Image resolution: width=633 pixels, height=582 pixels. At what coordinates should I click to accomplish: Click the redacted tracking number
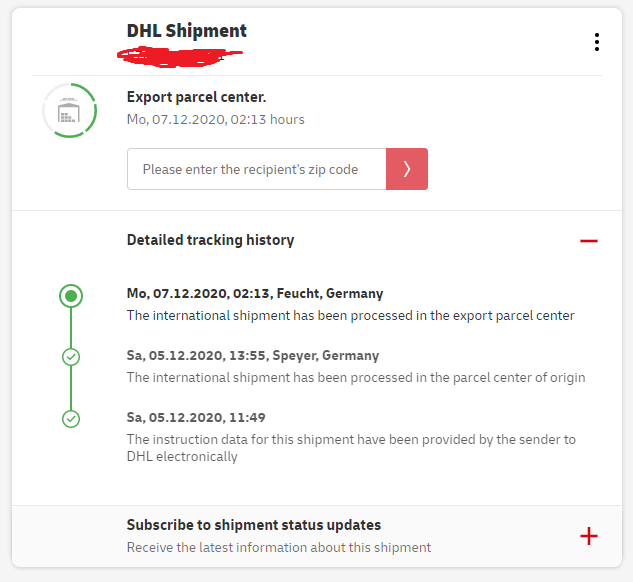click(x=180, y=57)
